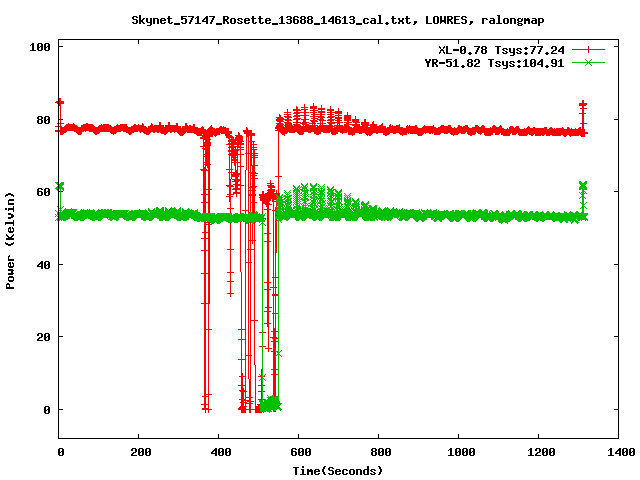Select the YR-51.82 Tsys:104.91 legend entry
640x480 pixels.
tap(494, 63)
